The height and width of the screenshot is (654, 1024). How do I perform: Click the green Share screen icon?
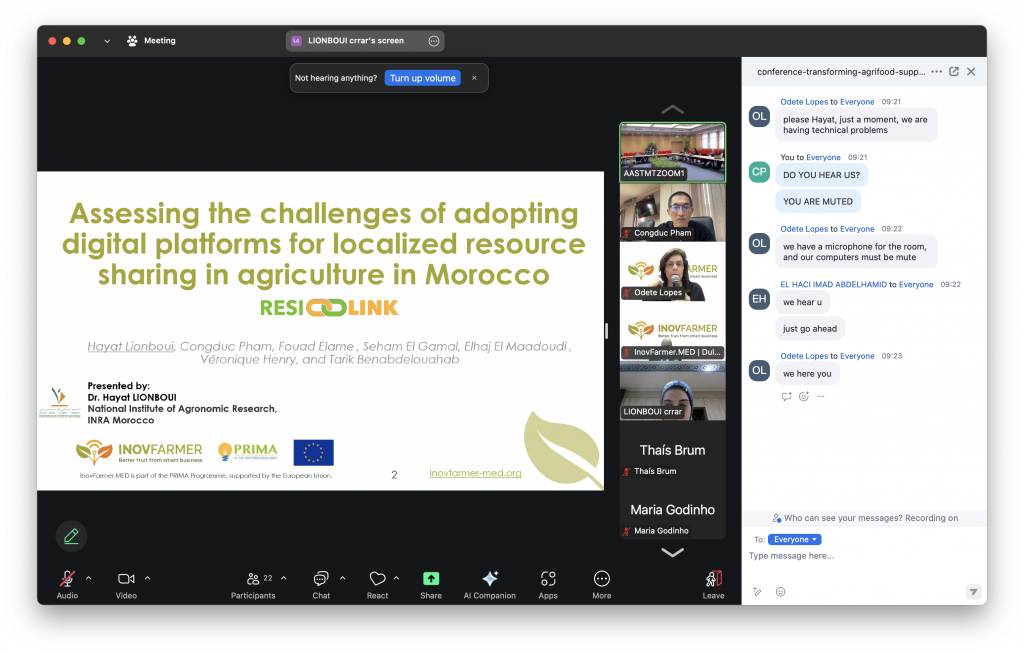pyautogui.click(x=431, y=579)
